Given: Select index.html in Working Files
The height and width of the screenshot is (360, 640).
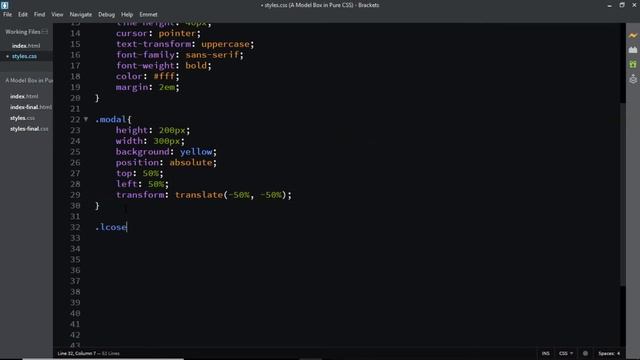Looking at the screenshot, I should [x=26, y=46].
